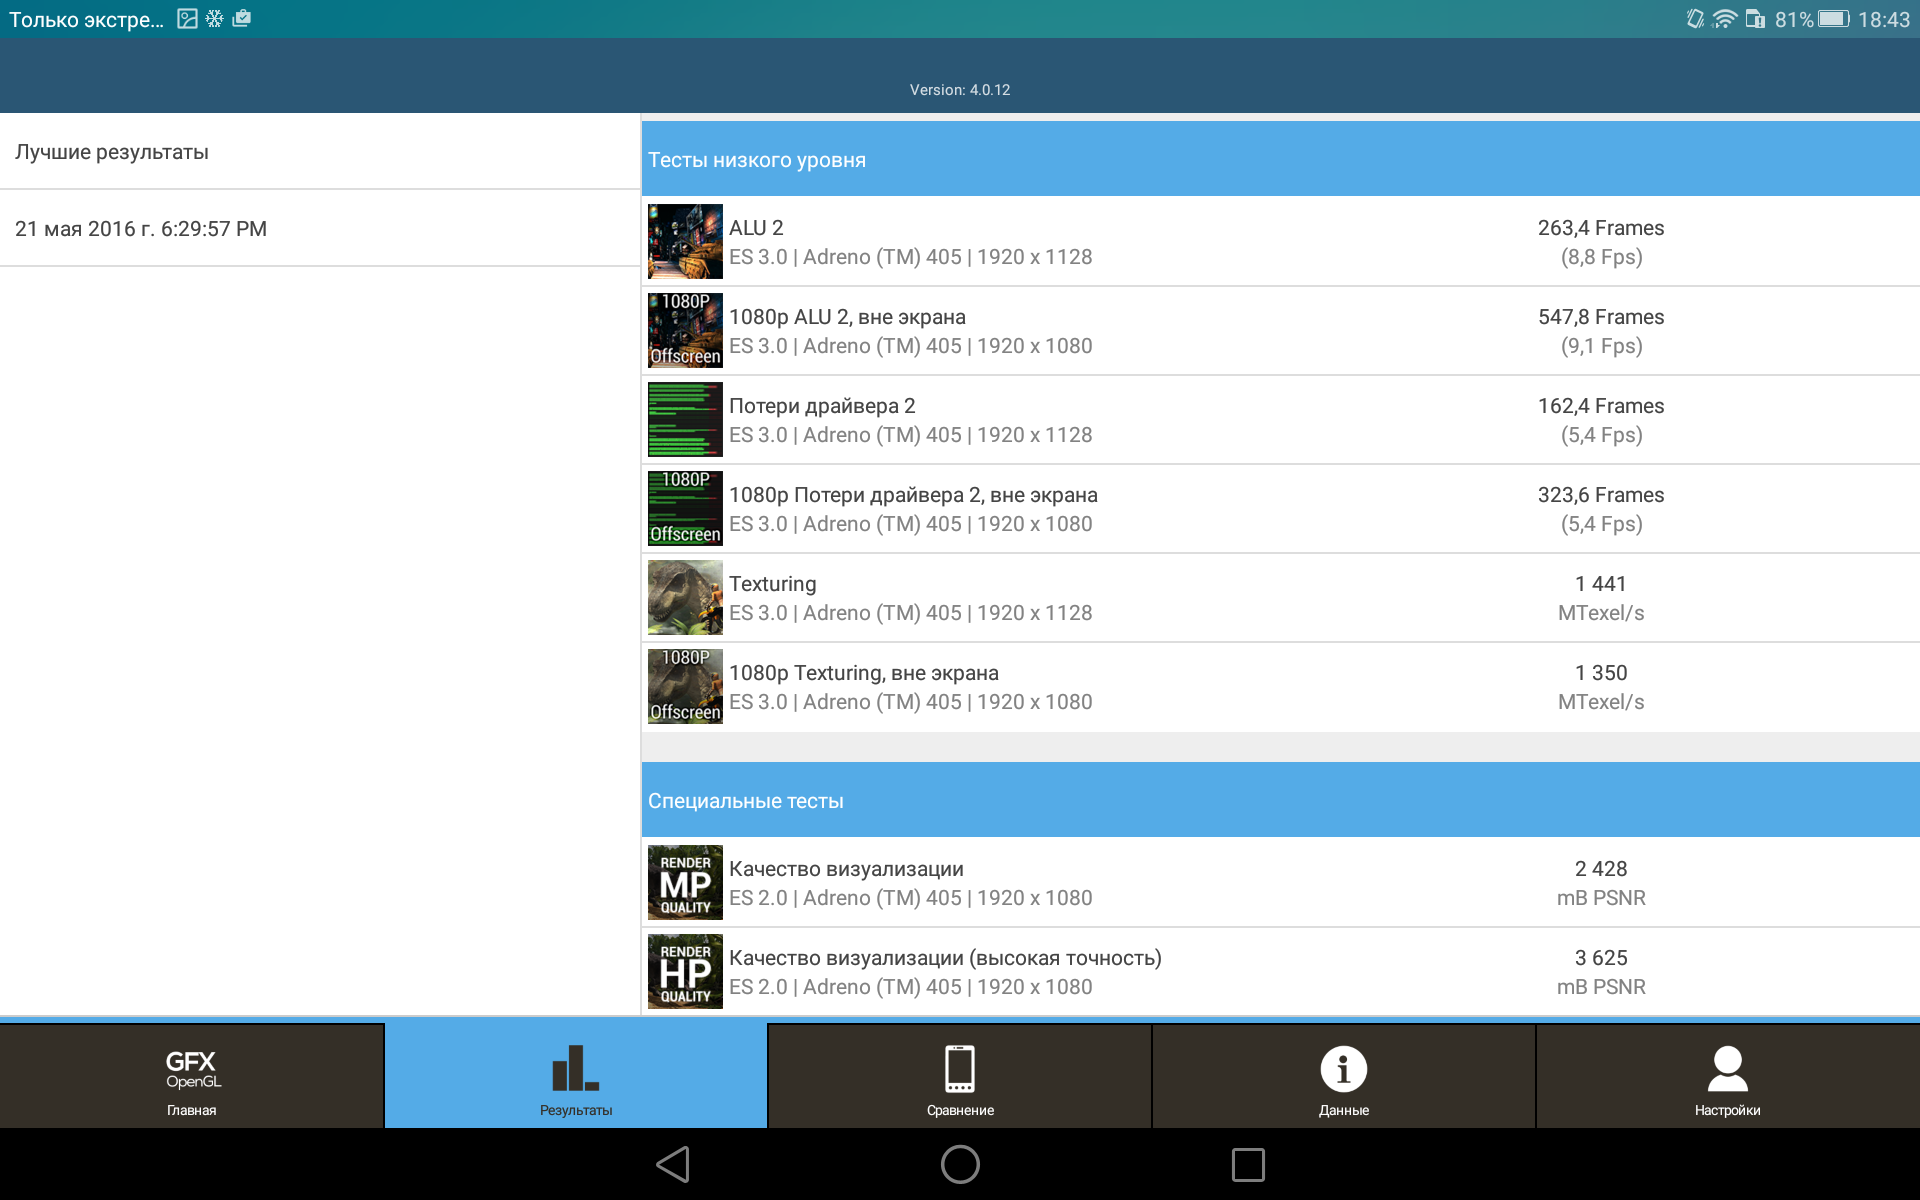Click the 1 350 MTexel/s score

[1601, 687]
